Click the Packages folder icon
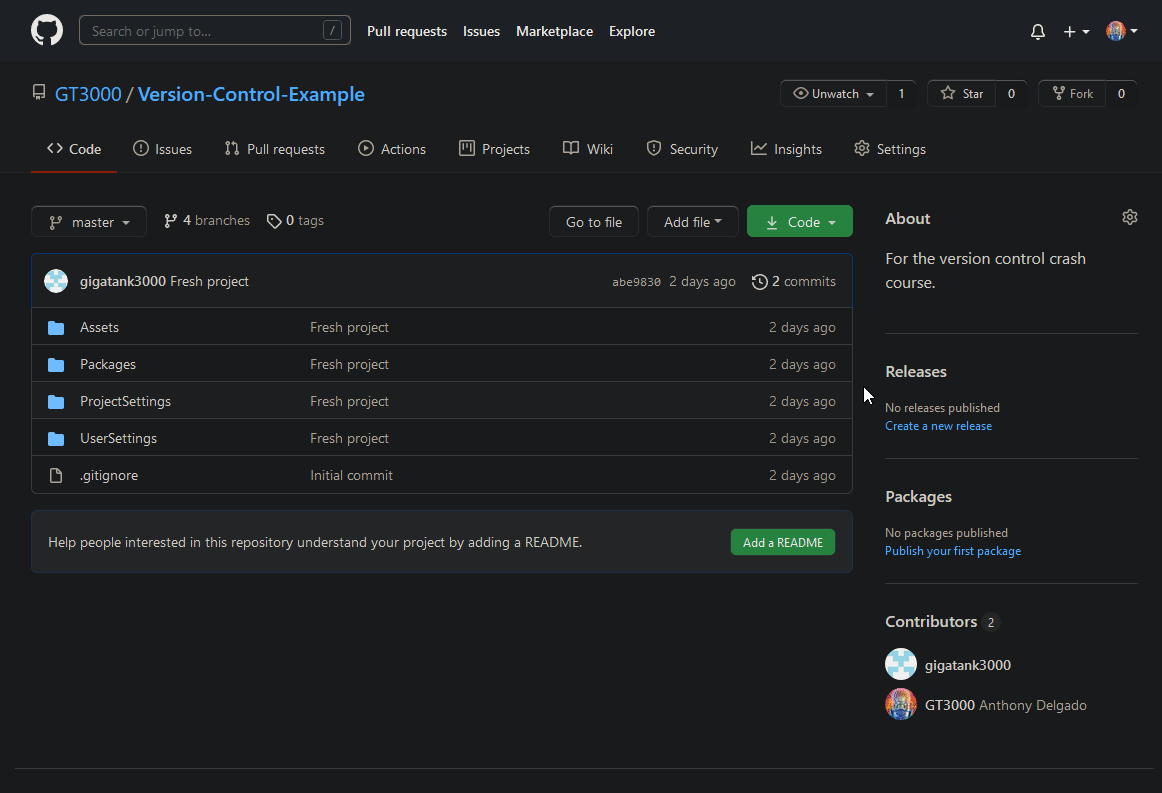This screenshot has width=1162, height=793. 56,365
